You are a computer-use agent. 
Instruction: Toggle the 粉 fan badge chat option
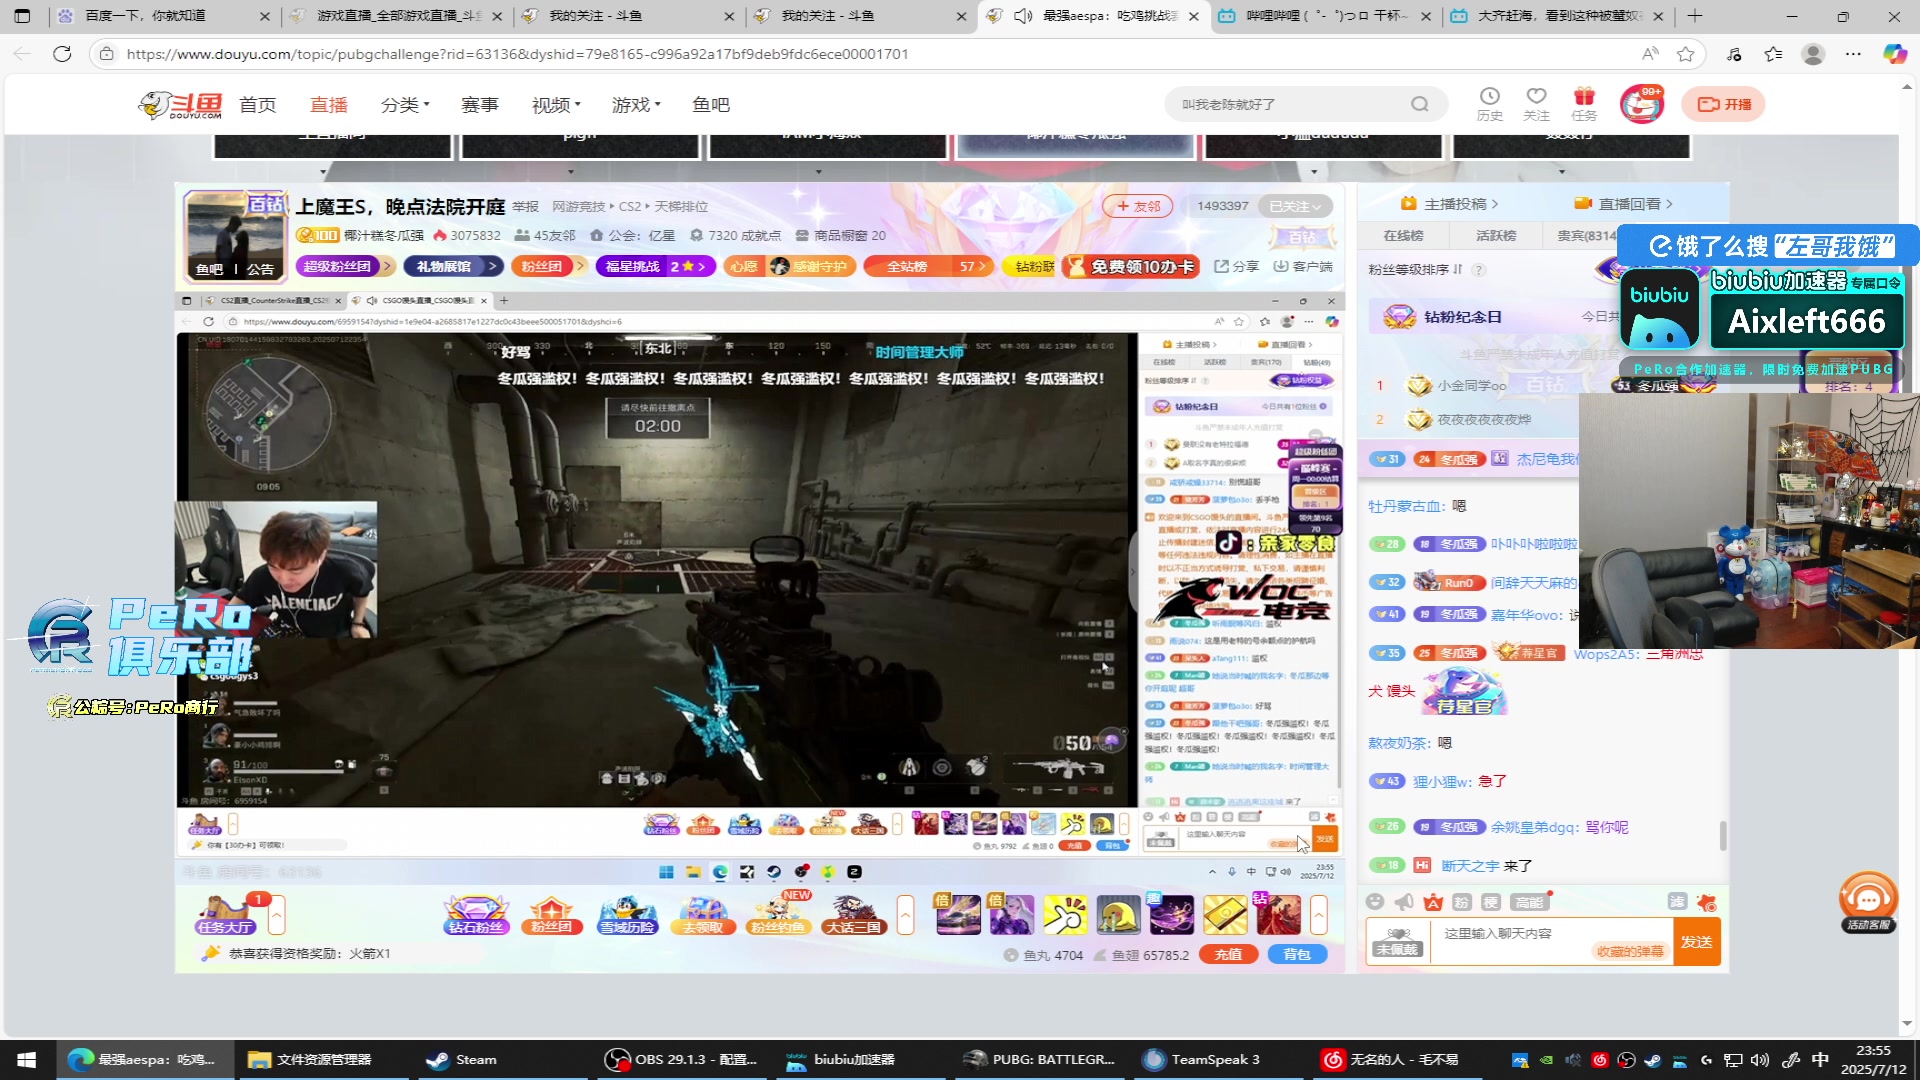pyautogui.click(x=1462, y=902)
